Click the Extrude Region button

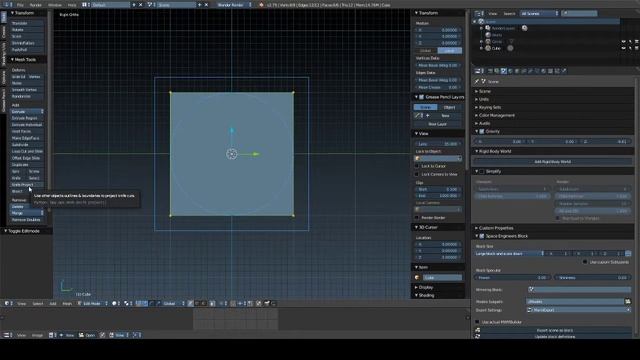click(27, 118)
